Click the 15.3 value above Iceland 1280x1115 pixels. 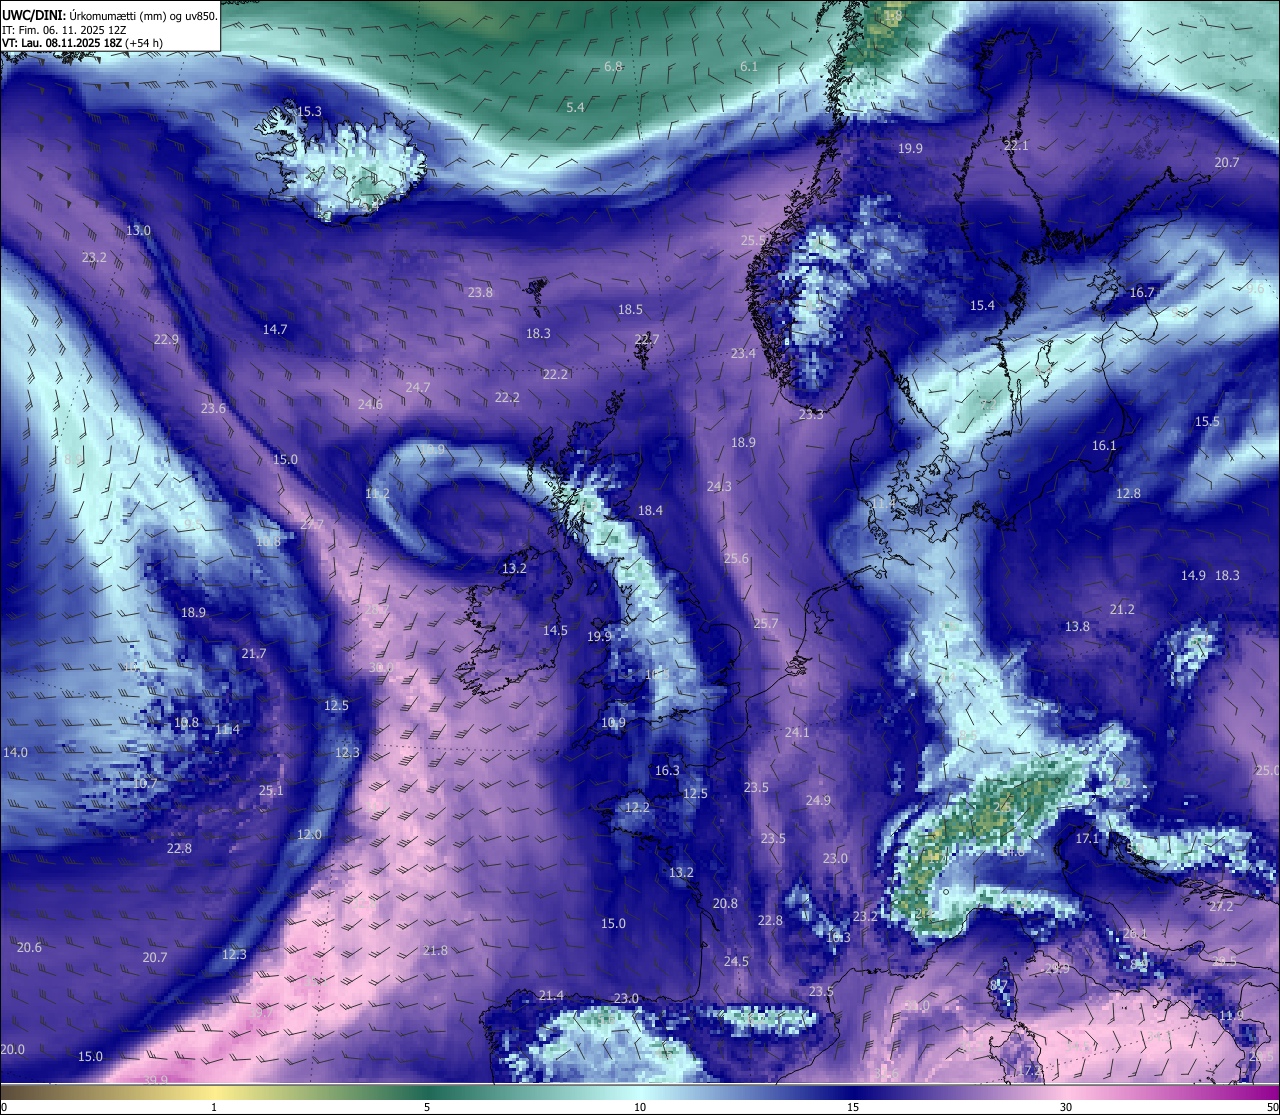click(310, 111)
